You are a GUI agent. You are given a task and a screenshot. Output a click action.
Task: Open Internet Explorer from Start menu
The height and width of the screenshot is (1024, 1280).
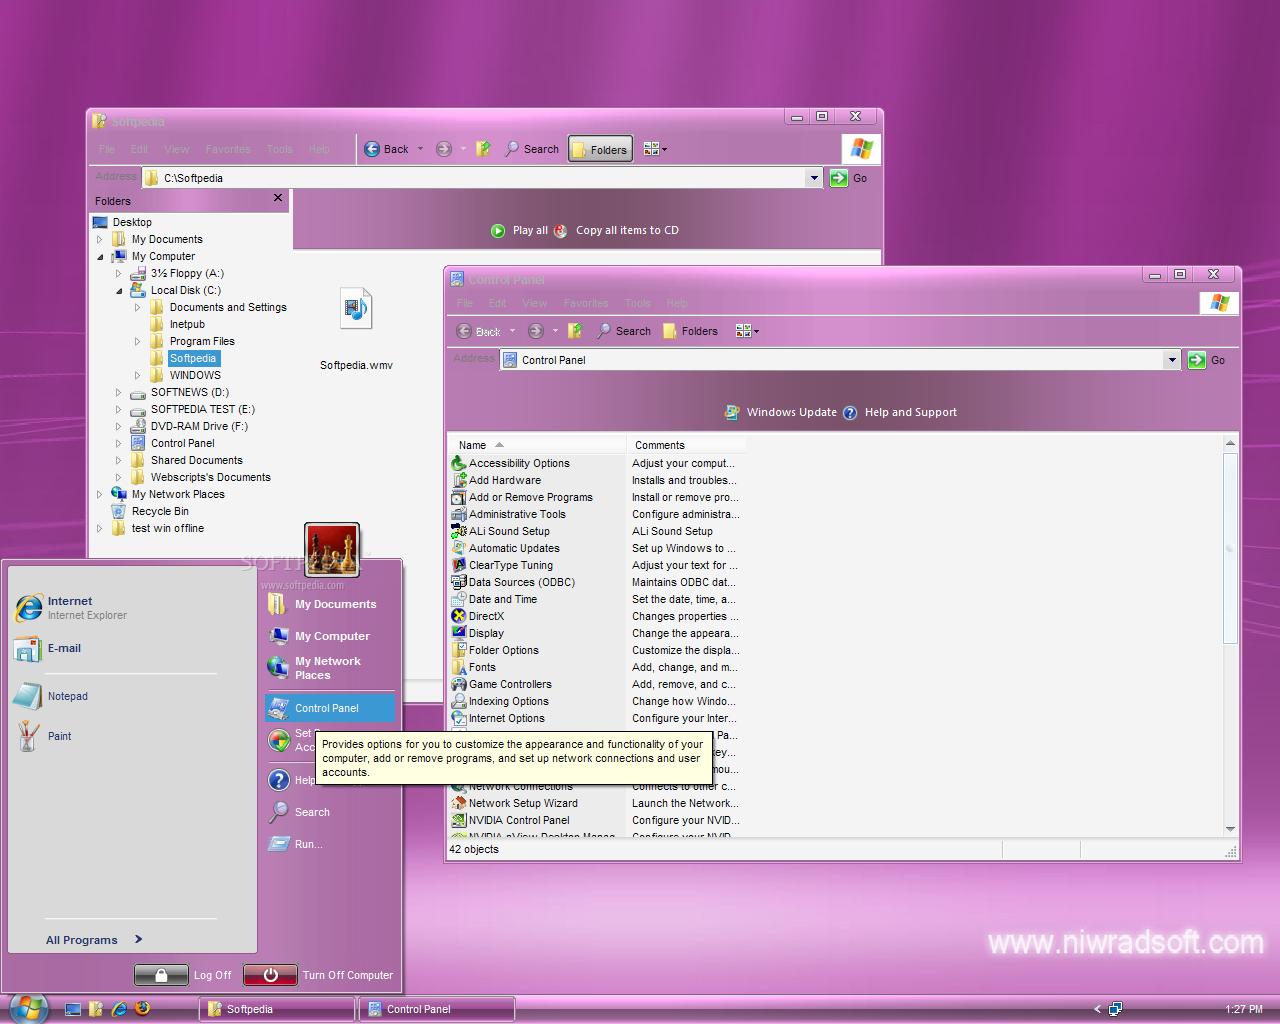(x=72, y=607)
